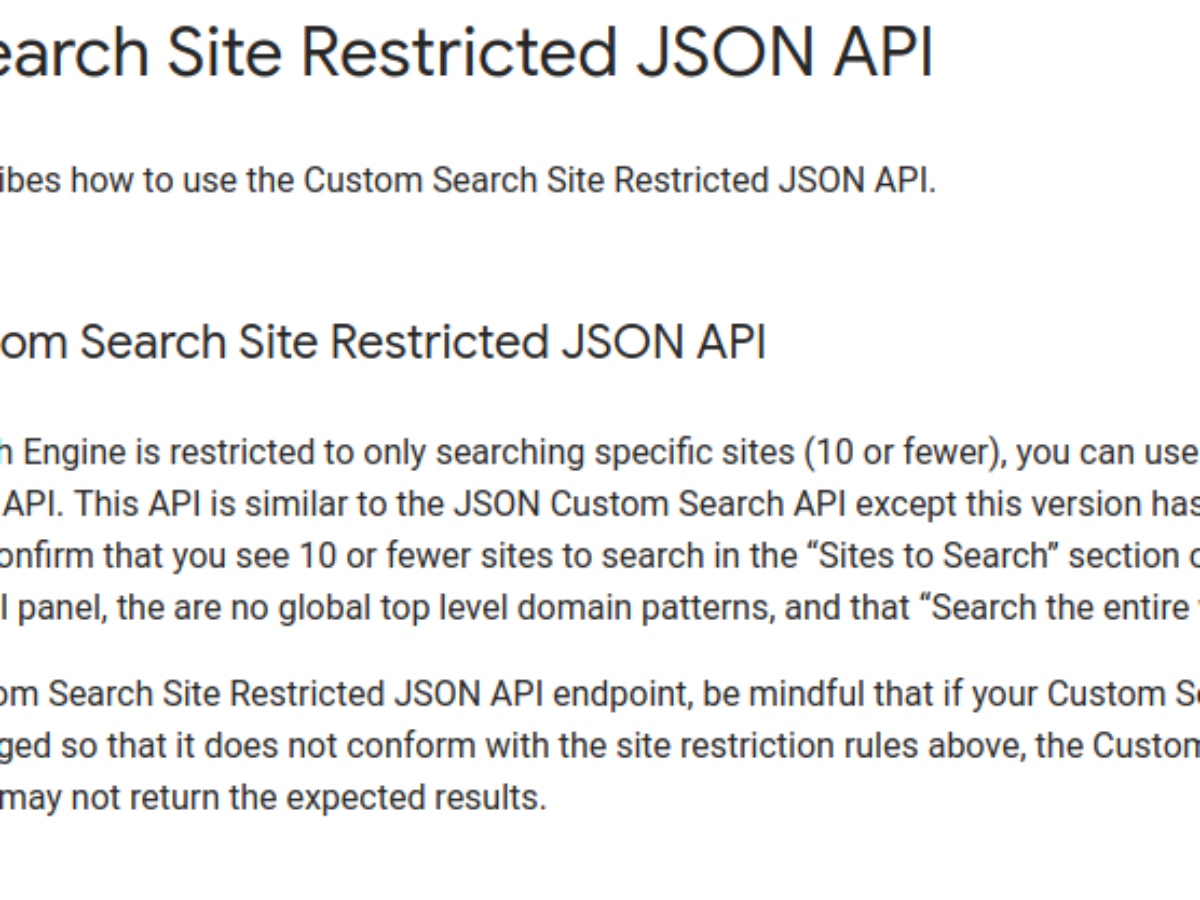This screenshot has width=1200, height=900.
Task: Click the page title 'Search Site Restricted JSON API'
Action: 467,52
